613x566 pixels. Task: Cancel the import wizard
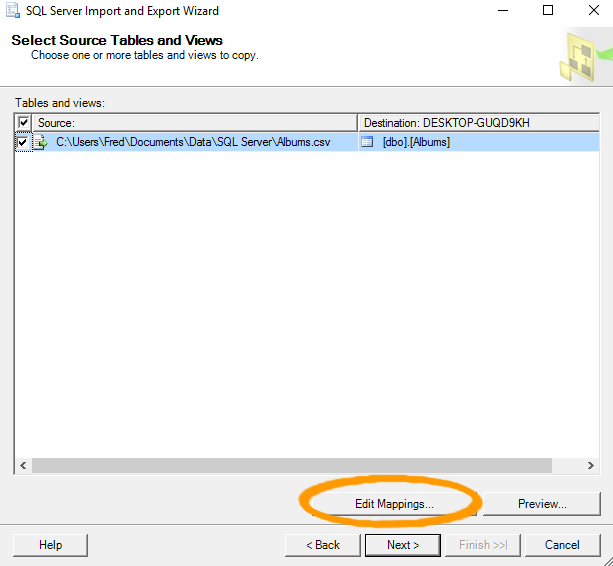562,545
